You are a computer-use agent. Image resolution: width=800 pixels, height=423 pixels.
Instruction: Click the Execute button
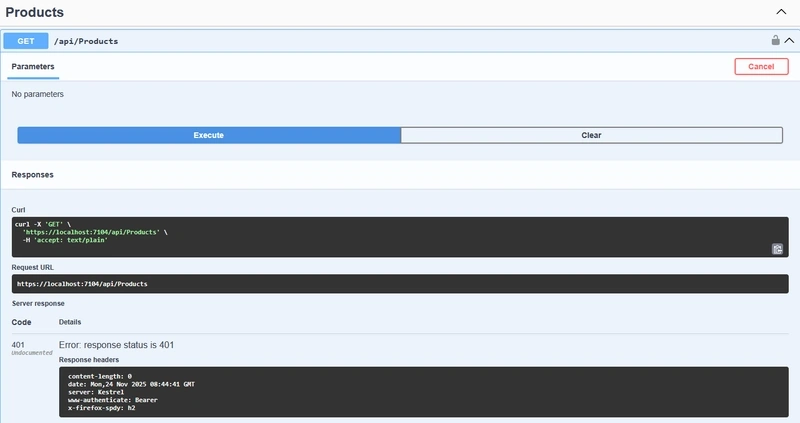coord(209,135)
